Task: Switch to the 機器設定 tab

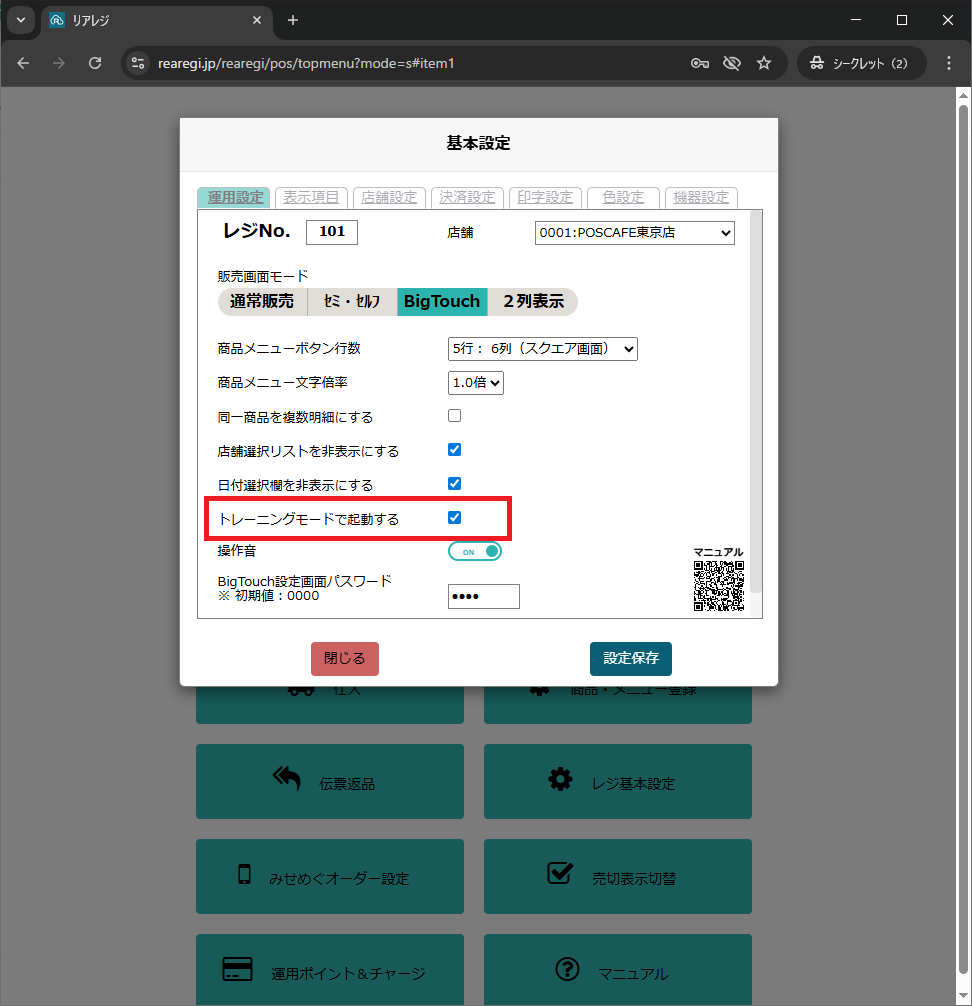Action: (701, 198)
